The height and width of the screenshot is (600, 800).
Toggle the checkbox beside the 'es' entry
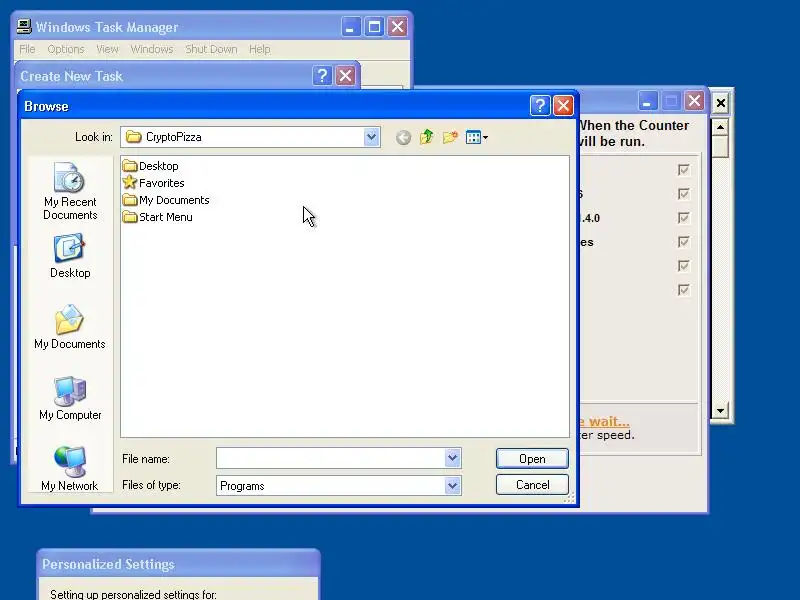(684, 242)
